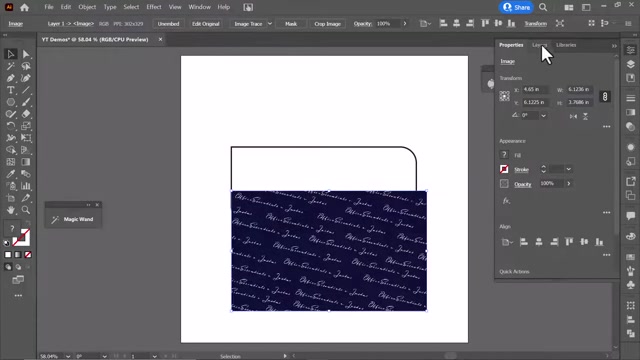640x360 pixels.
Task: Select the Type tool
Action: coord(11,90)
